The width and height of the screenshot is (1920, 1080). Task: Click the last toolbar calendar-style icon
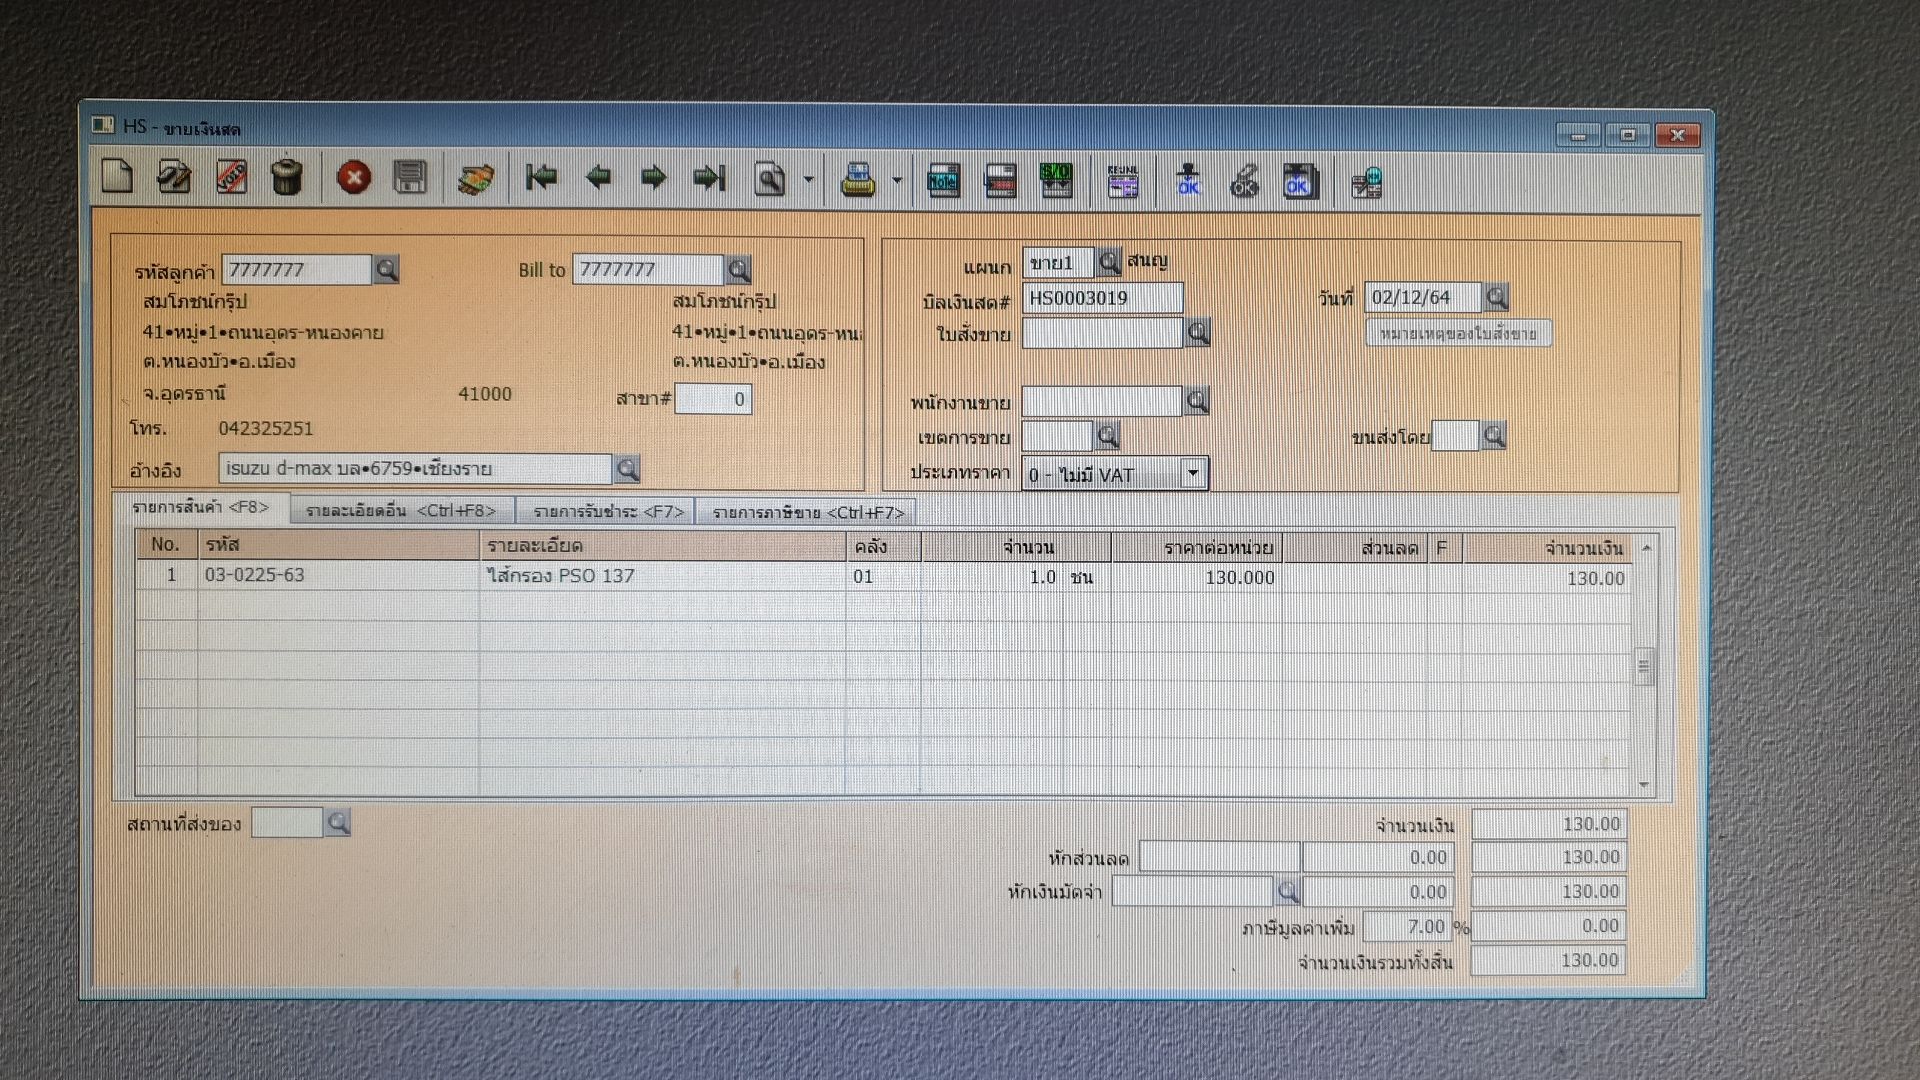(x=1367, y=183)
